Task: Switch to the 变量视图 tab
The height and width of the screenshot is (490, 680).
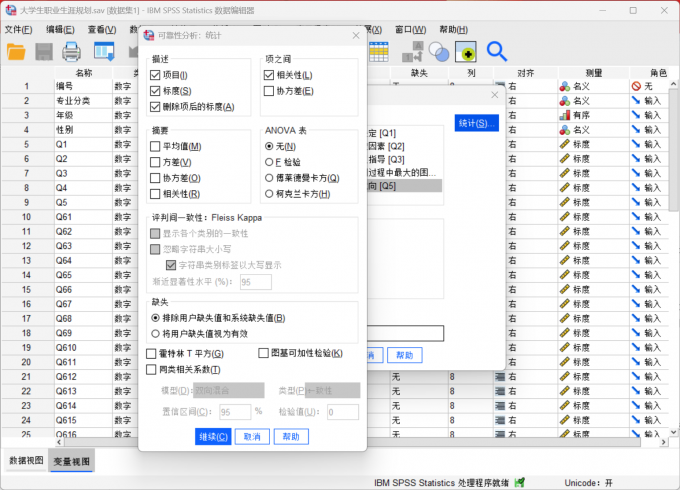Action: coord(72,461)
